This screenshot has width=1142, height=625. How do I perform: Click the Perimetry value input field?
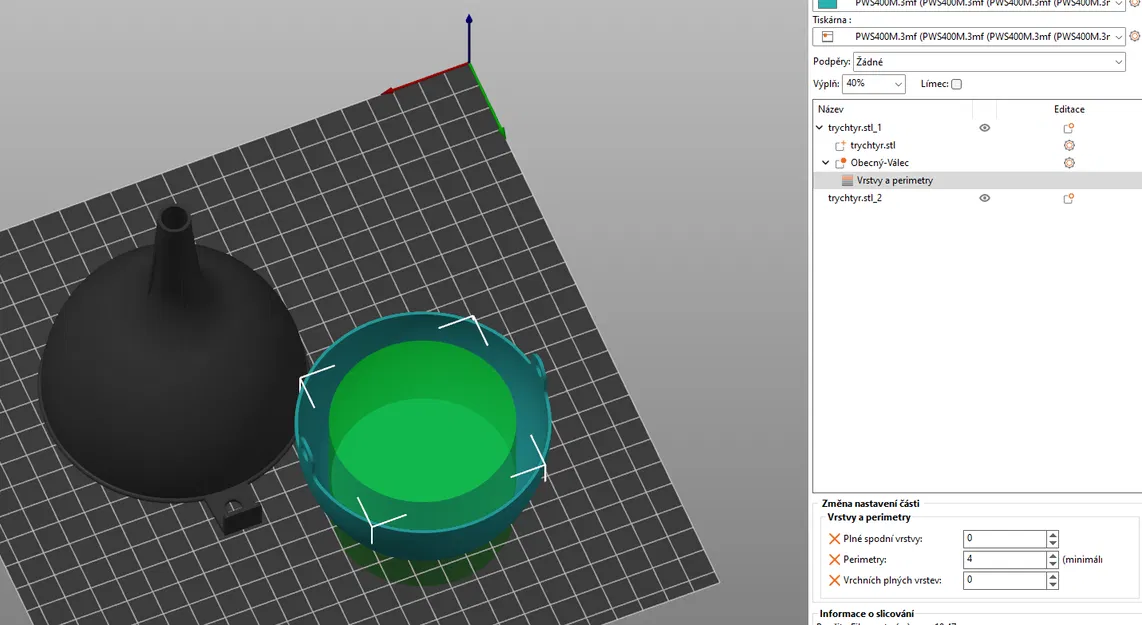[x=1004, y=559]
